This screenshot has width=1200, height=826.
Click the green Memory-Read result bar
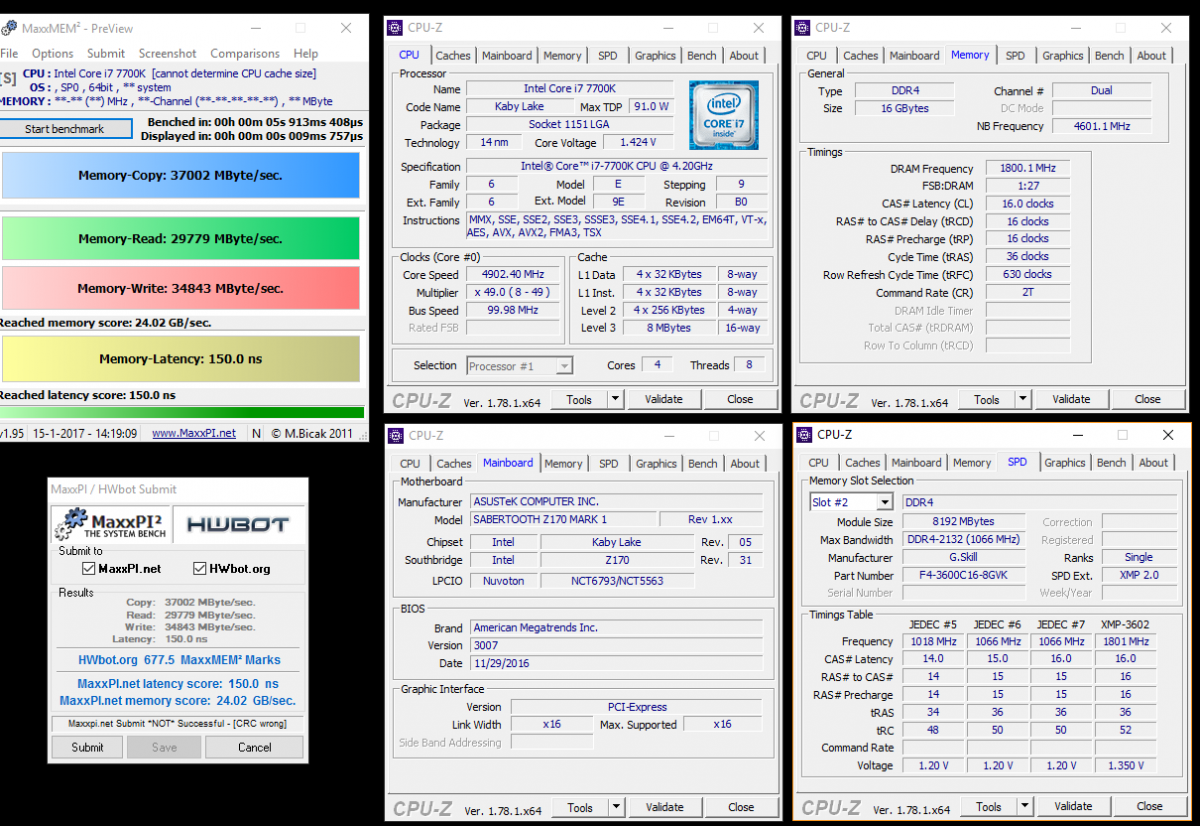point(180,239)
